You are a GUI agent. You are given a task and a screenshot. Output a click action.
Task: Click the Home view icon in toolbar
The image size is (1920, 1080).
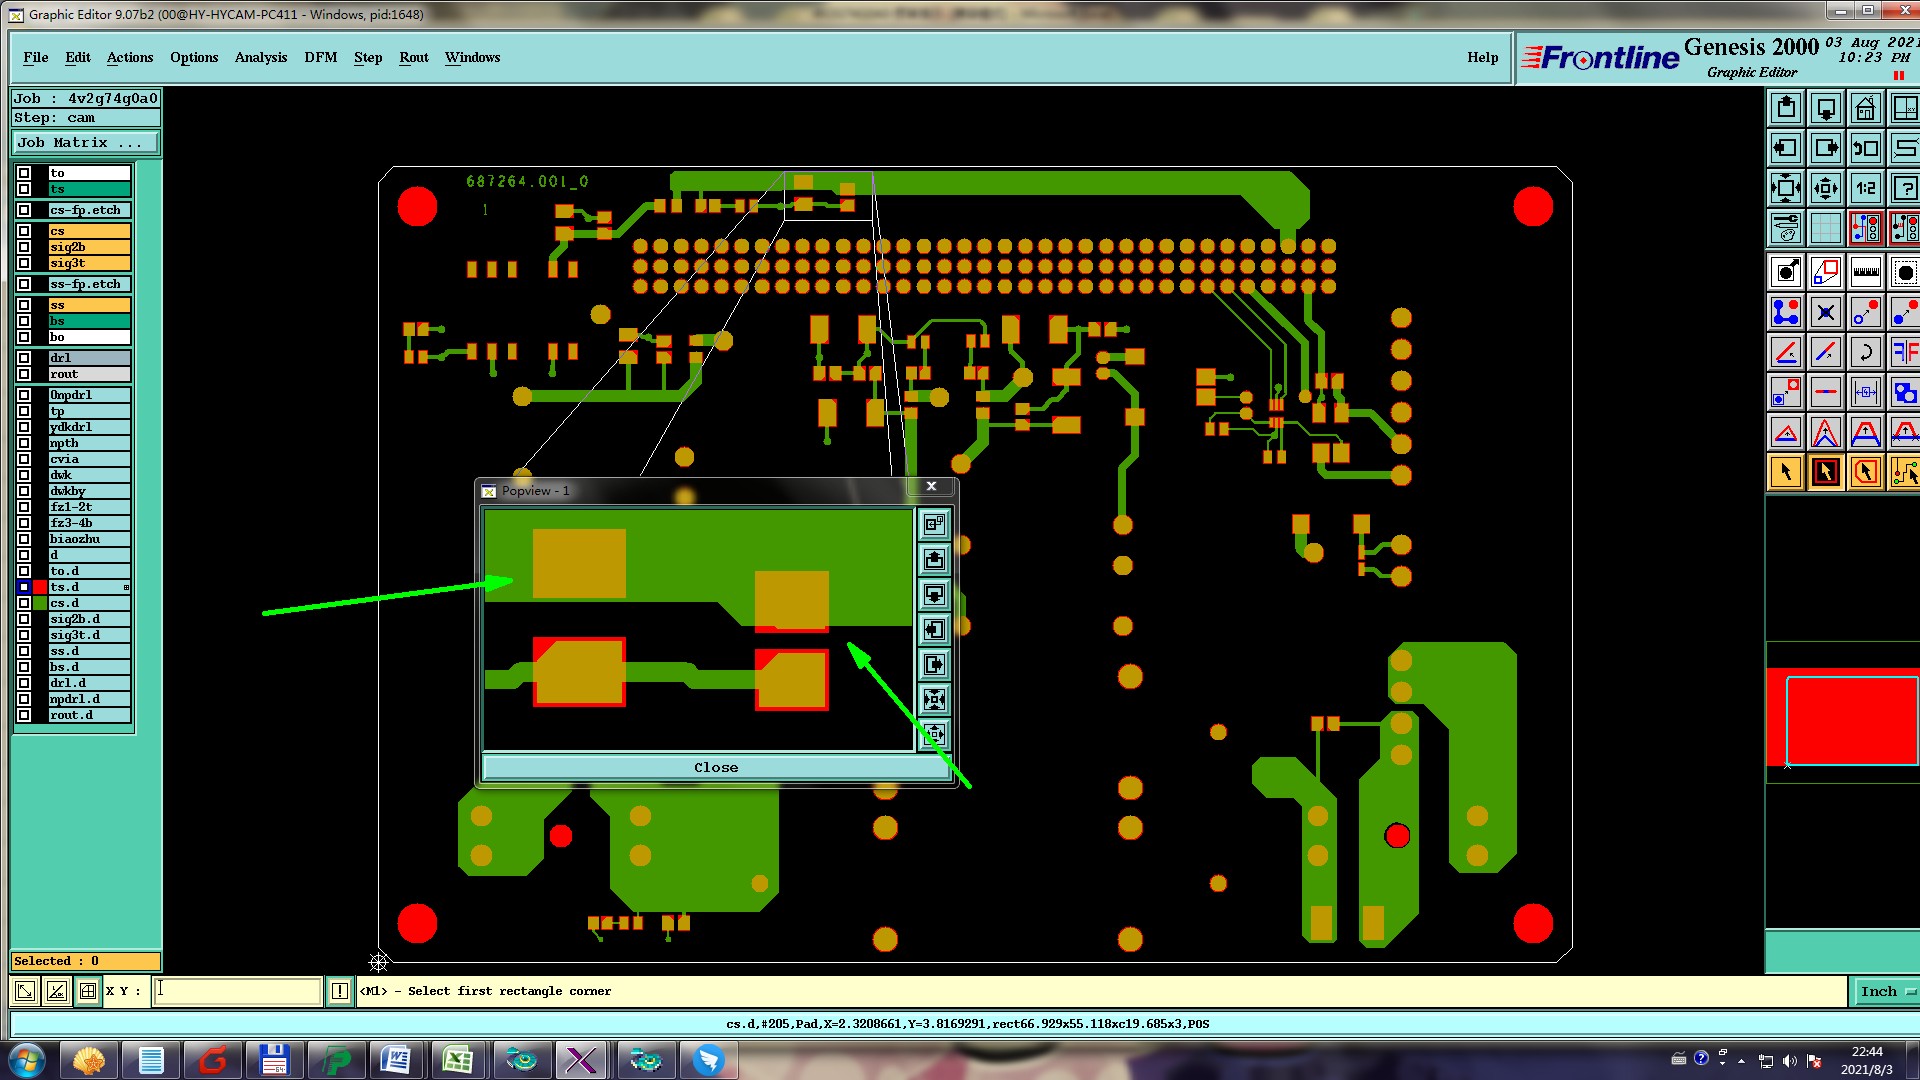1865,108
